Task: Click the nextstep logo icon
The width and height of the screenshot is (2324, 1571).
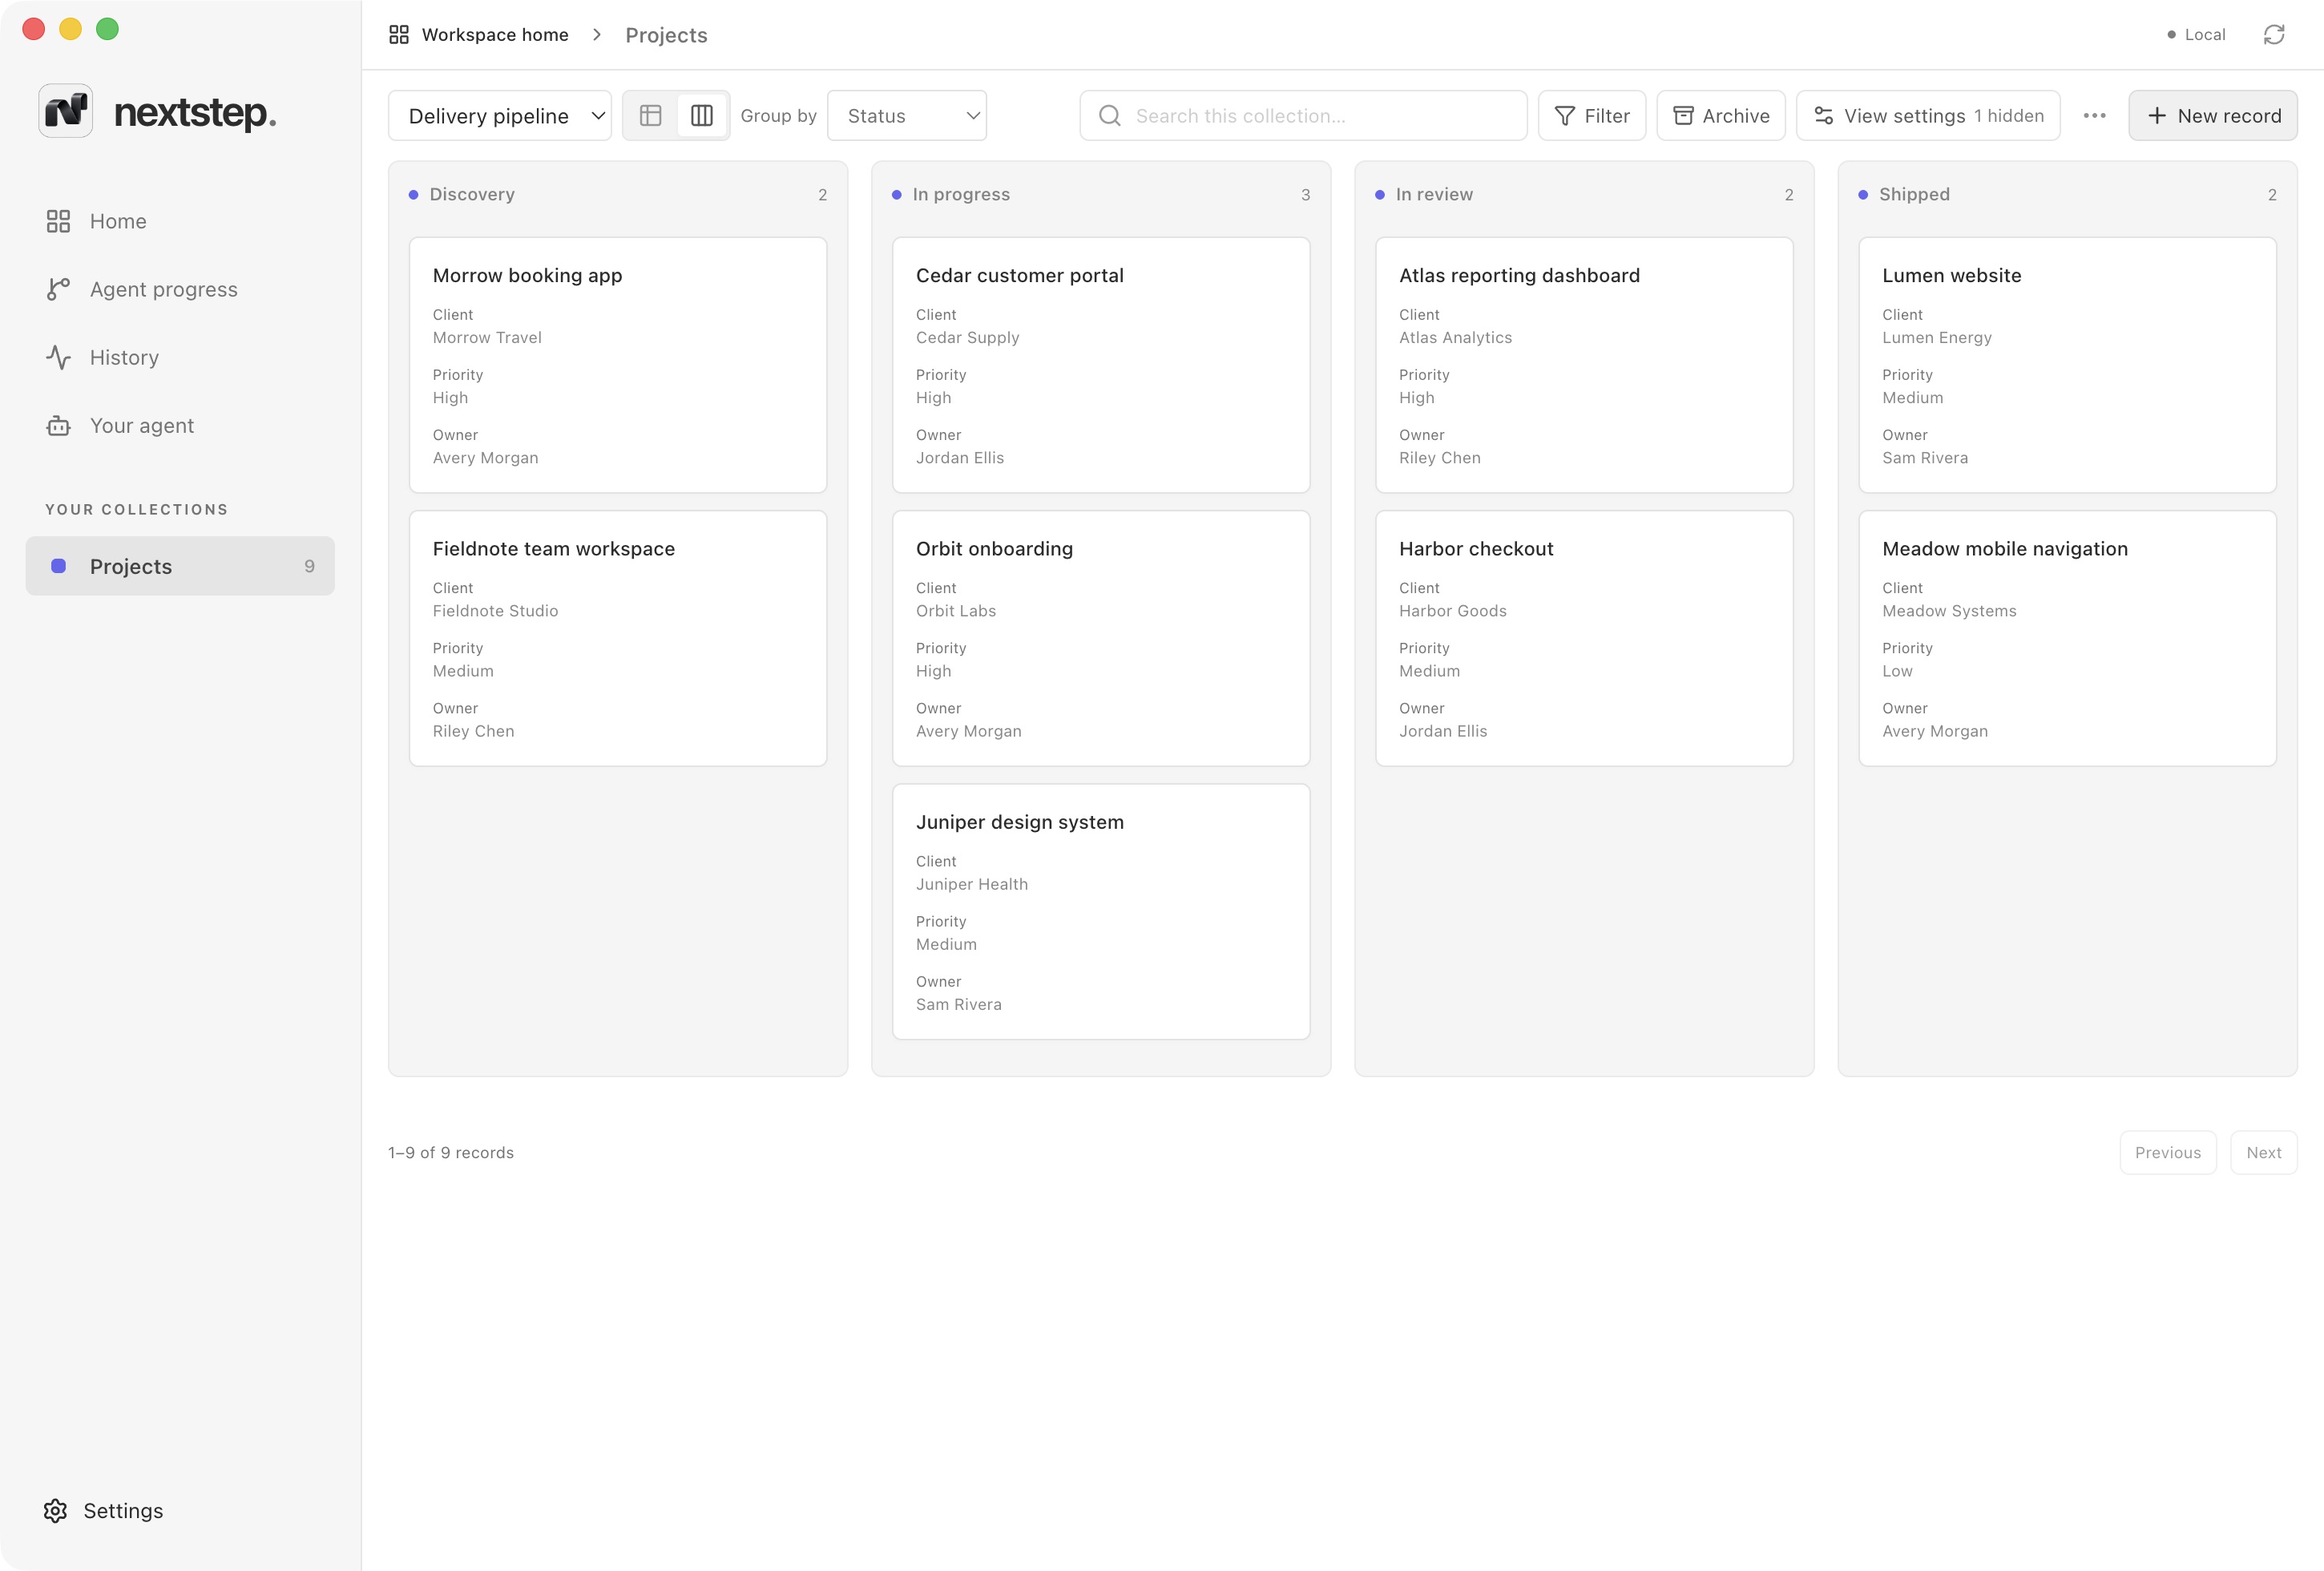Action: pyautogui.click(x=66, y=111)
